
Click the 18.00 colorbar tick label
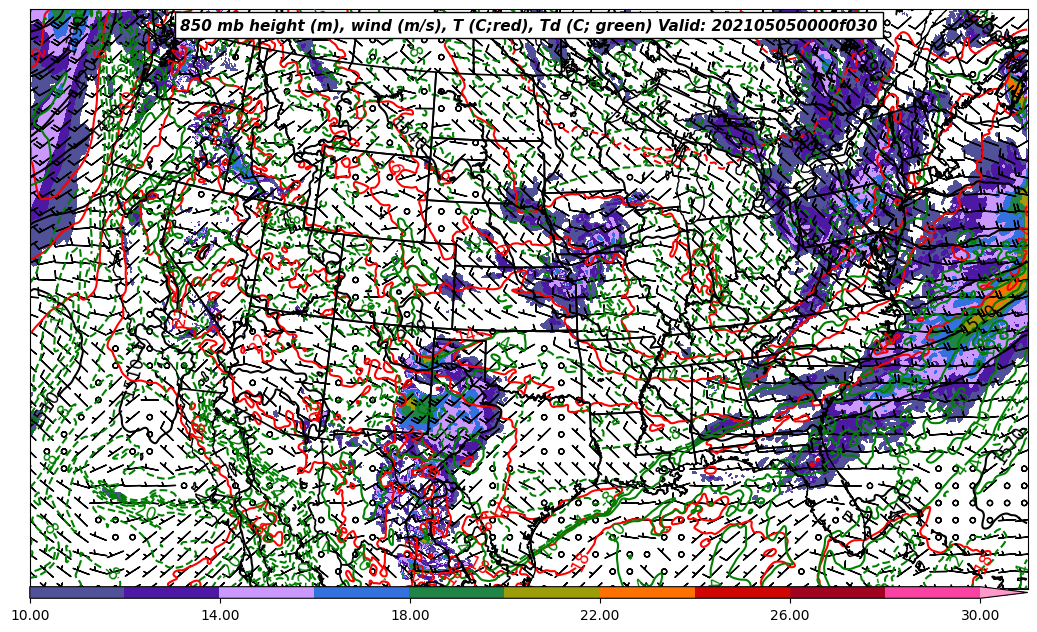(x=410, y=615)
